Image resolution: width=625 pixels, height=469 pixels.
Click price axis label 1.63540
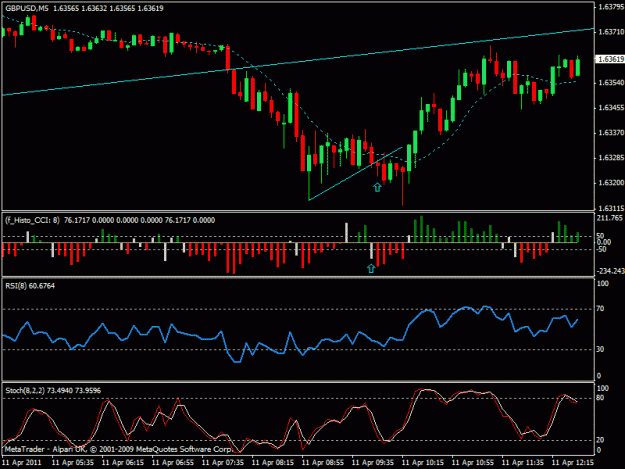coord(611,83)
